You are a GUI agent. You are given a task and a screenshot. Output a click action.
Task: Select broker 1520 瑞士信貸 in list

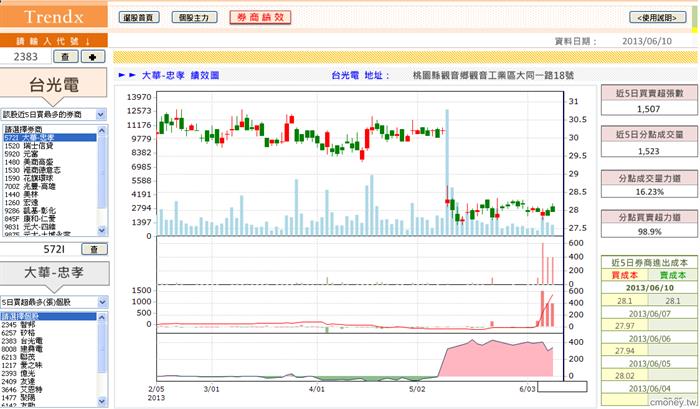(x=50, y=146)
